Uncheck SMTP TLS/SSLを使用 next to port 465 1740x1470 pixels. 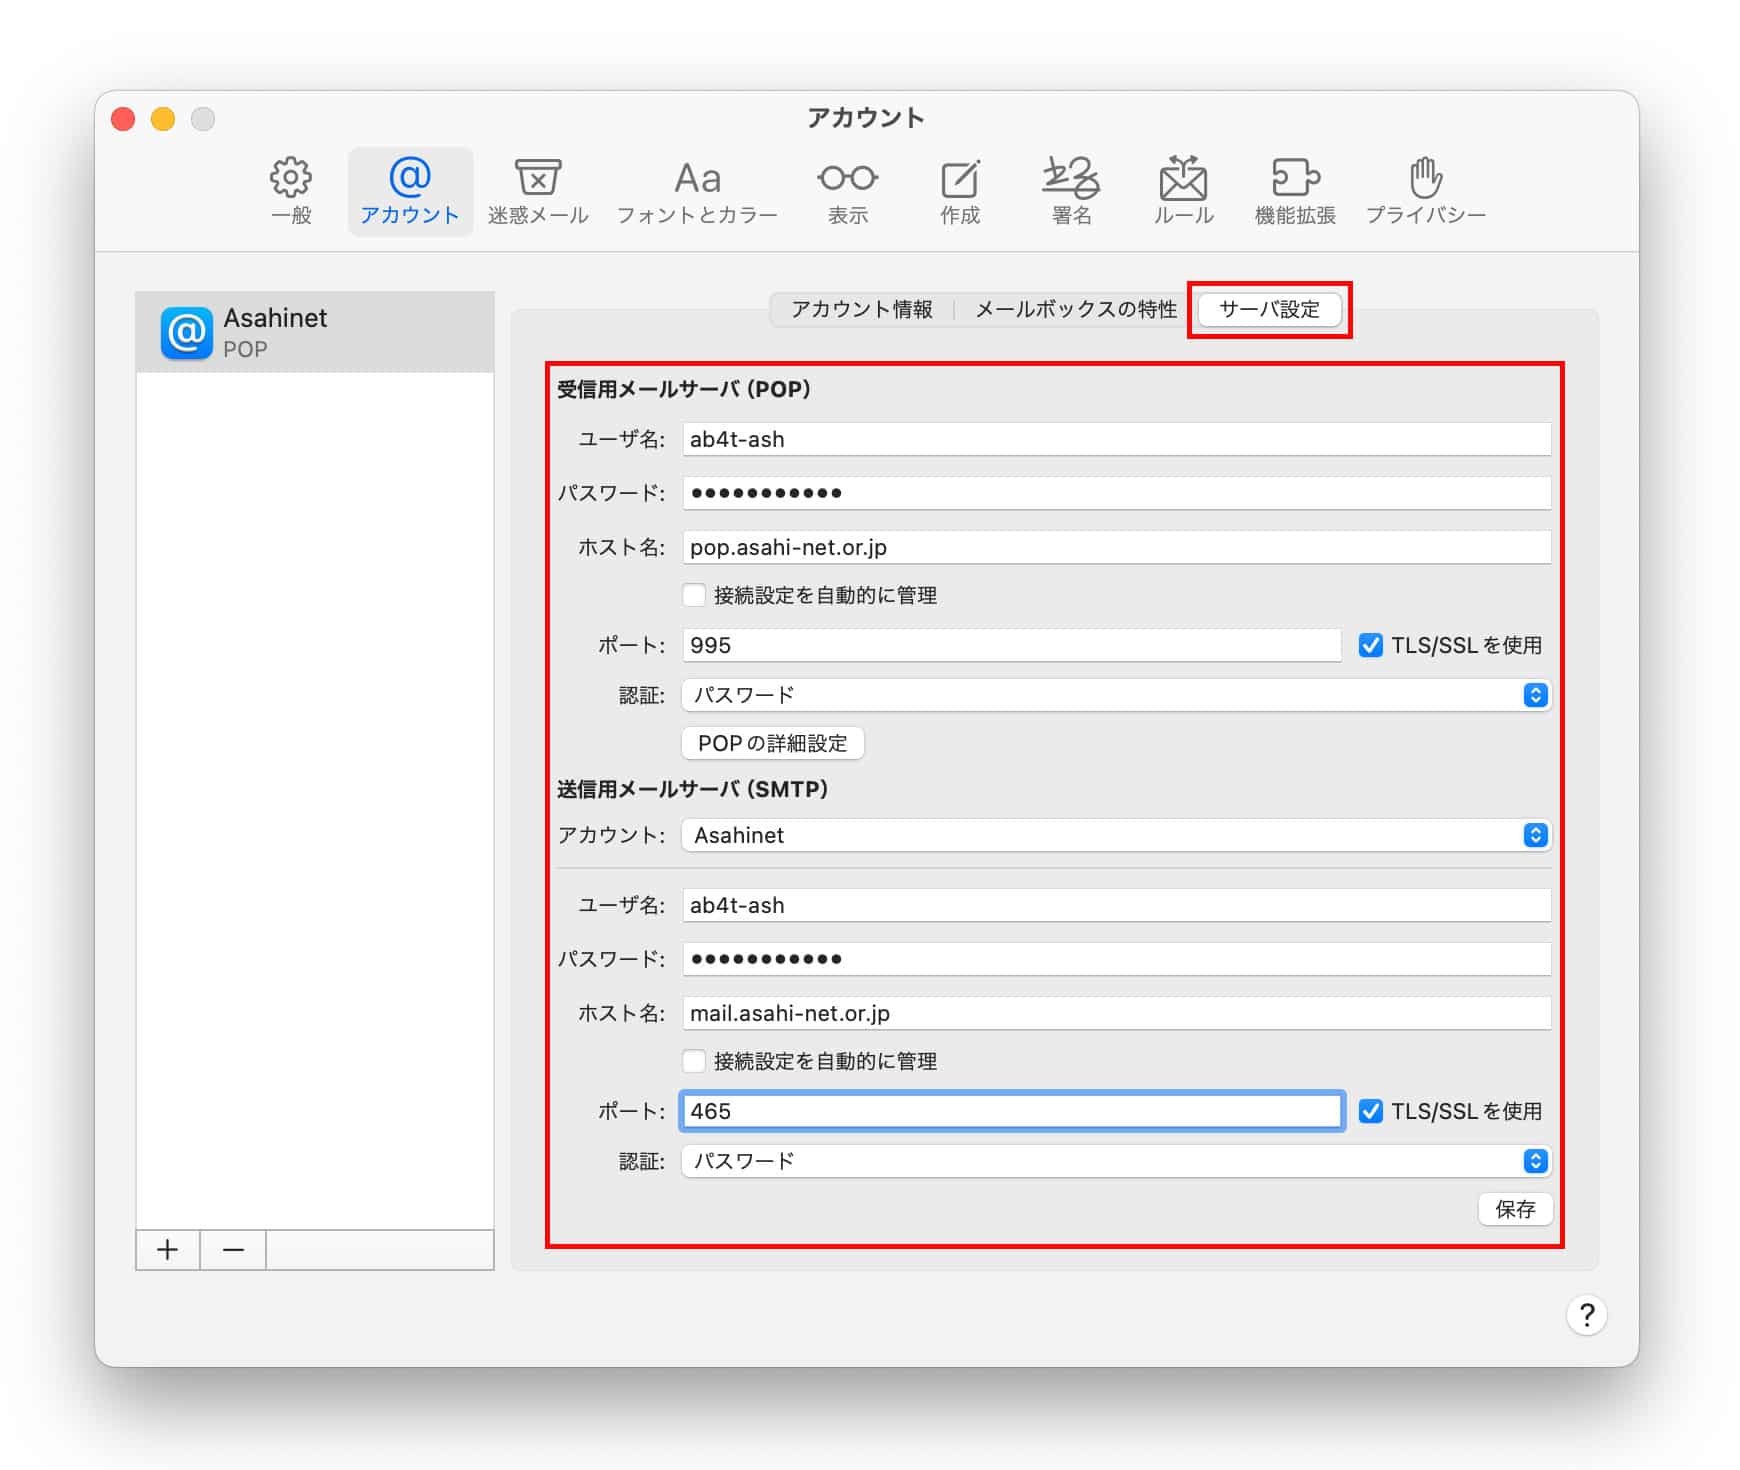click(x=1370, y=1111)
